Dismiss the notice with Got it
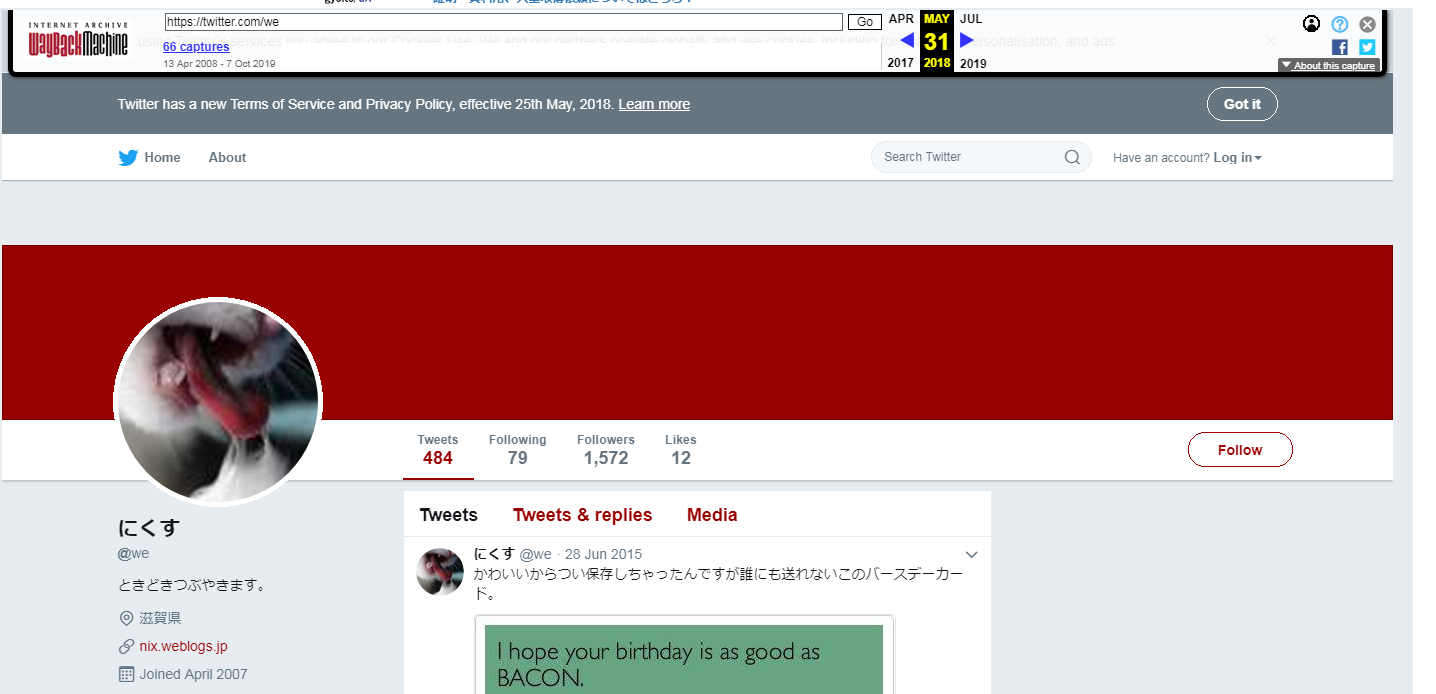Viewport: 1436px width, 694px height. (x=1242, y=104)
